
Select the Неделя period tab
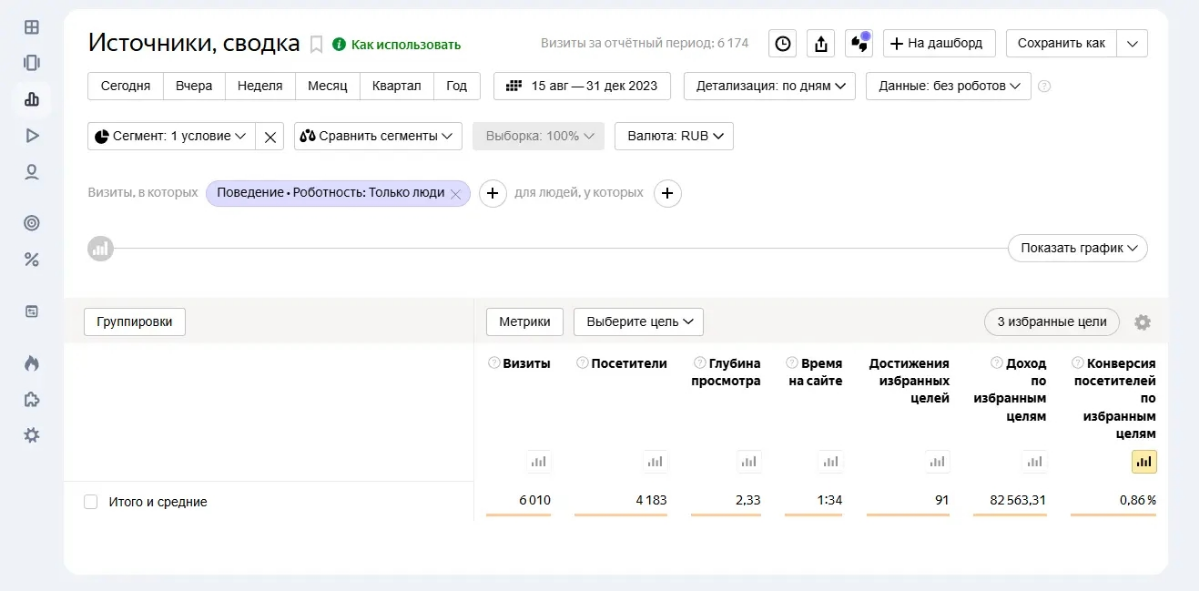point(260,86)
